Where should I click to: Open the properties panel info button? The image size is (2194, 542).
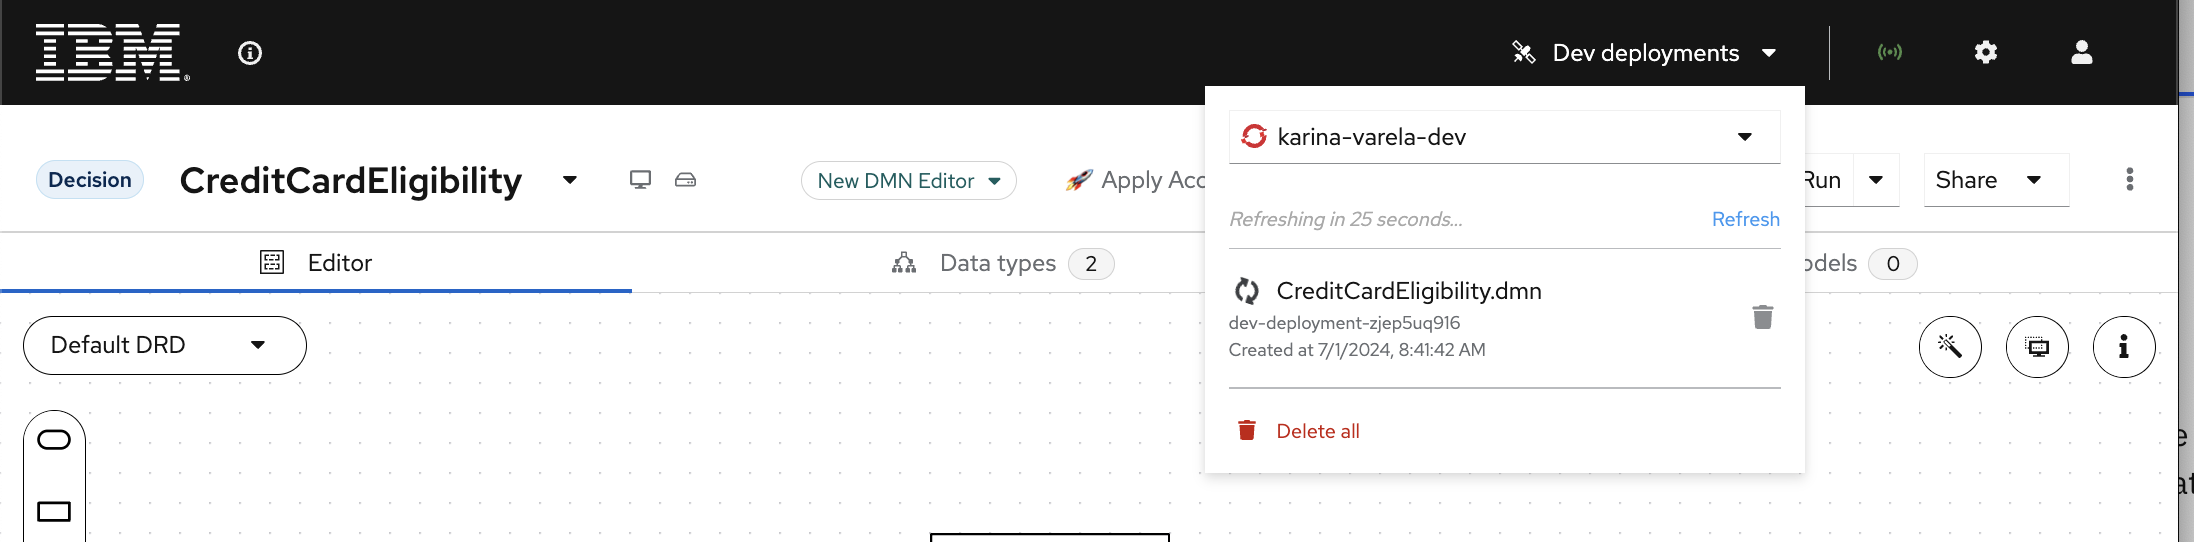[2124, 347]
